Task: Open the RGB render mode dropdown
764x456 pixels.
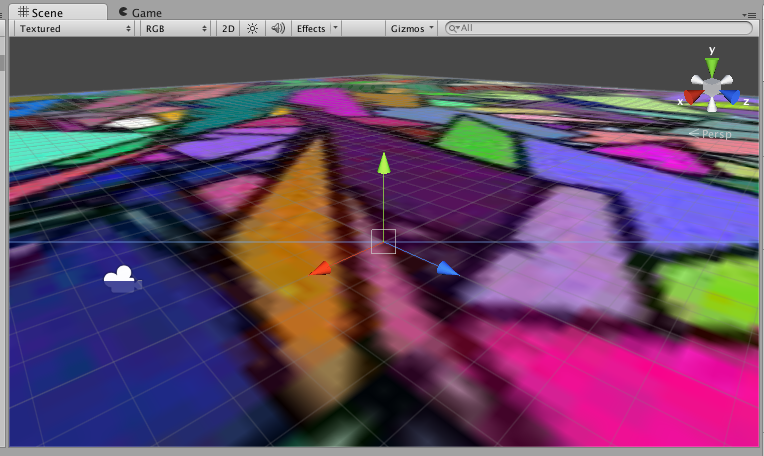Action: (x=175, y=29)
